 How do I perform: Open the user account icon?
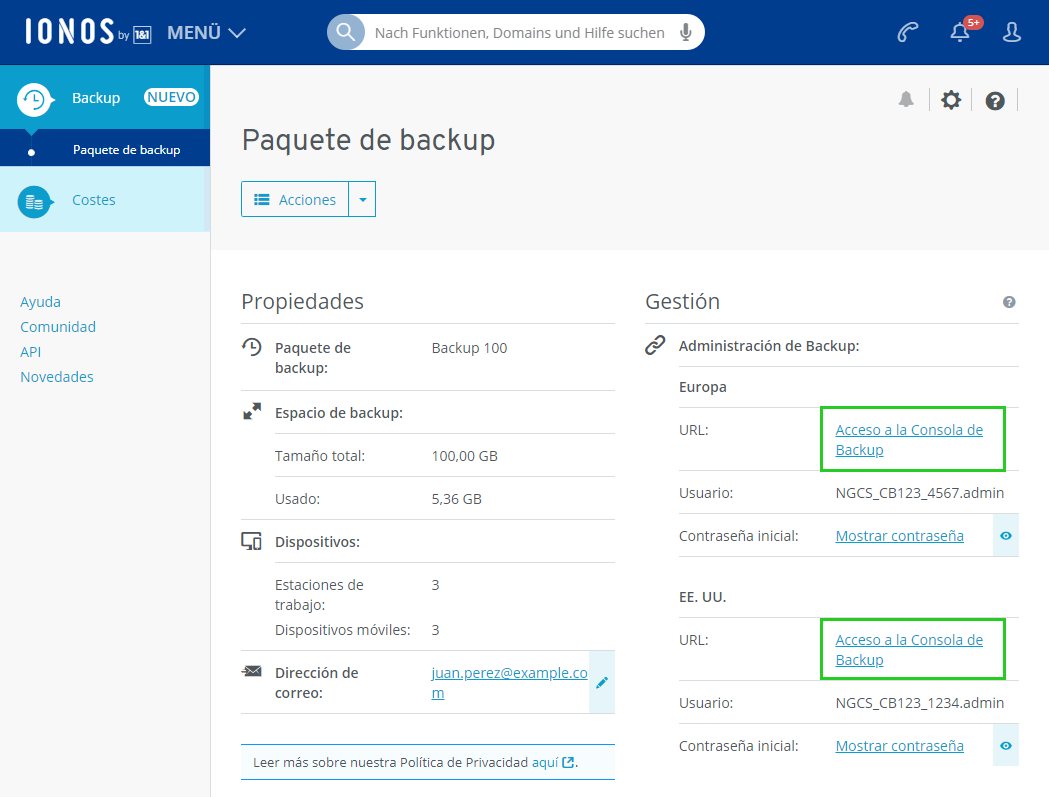pos(1012,32)
